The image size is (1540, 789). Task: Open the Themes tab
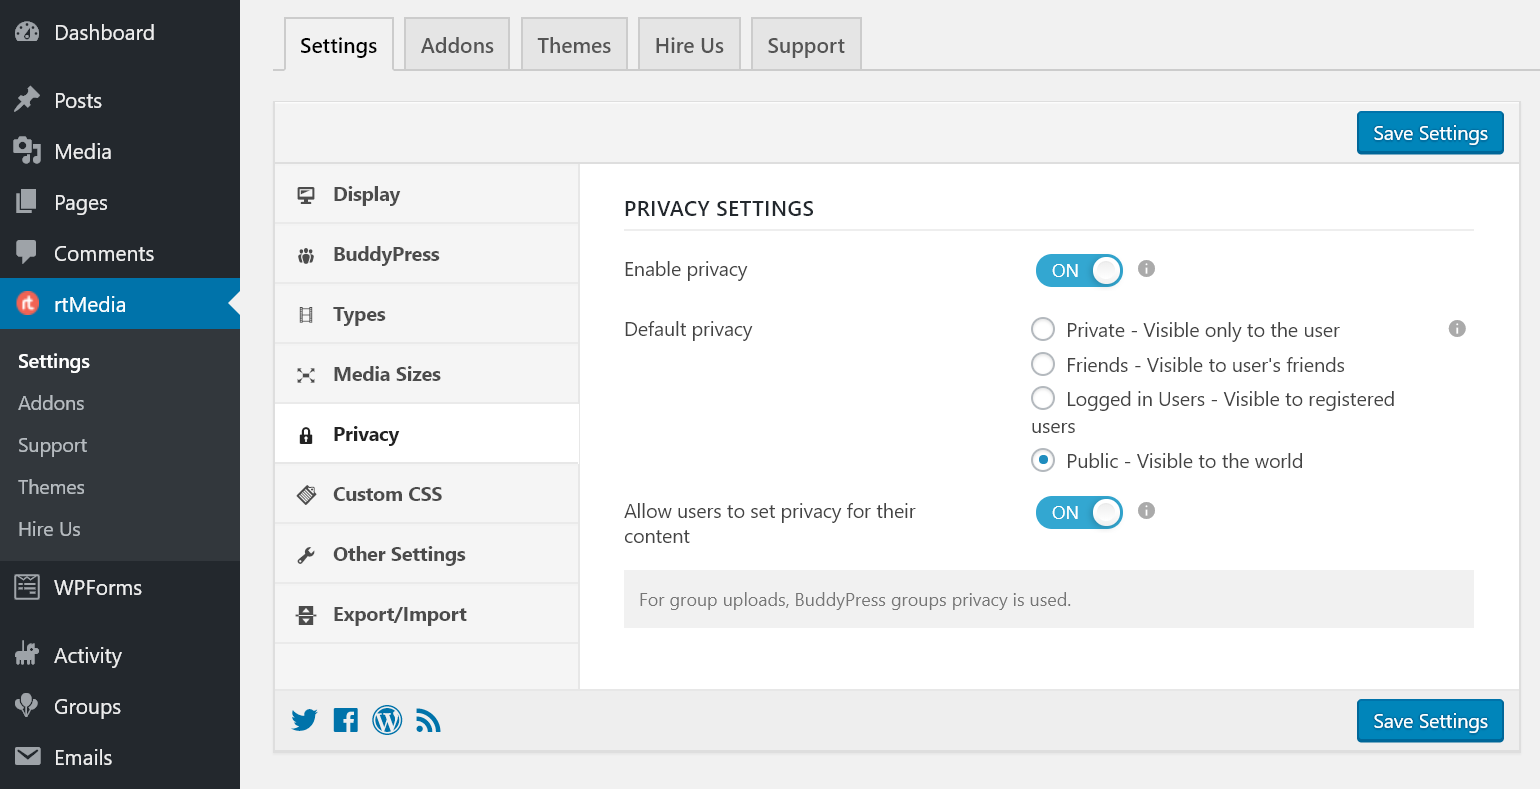click(574, 44)
